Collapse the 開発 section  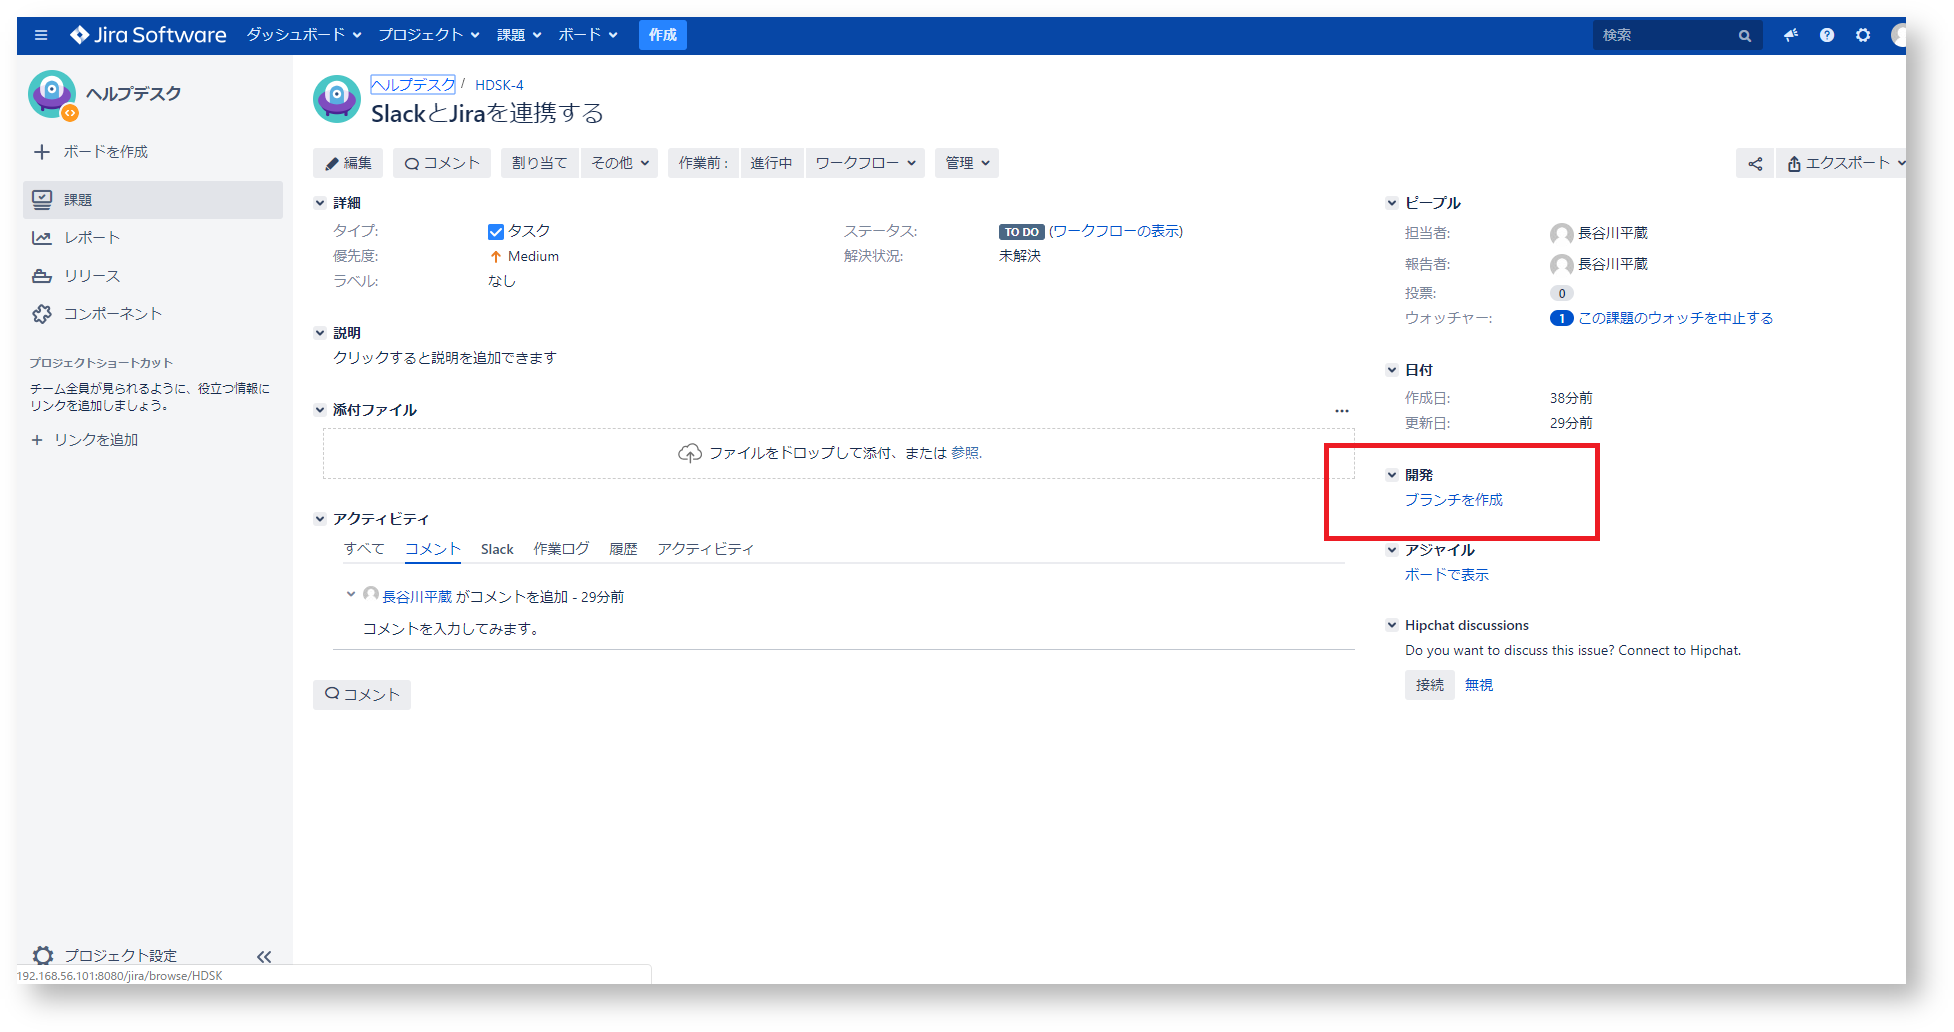coord(1392,475)
